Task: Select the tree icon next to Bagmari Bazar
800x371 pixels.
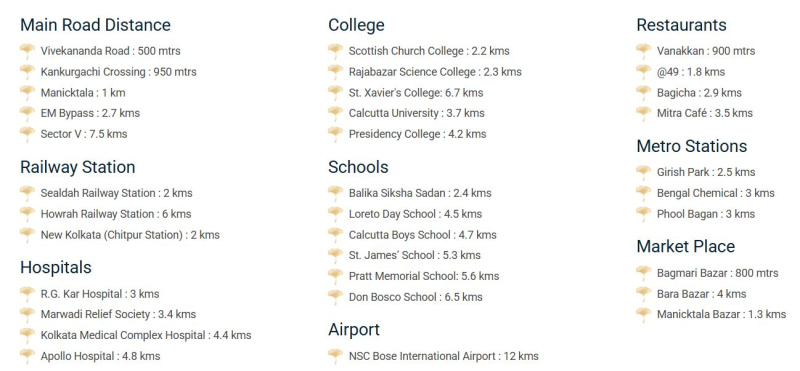Action: click(x=643, y=273)
